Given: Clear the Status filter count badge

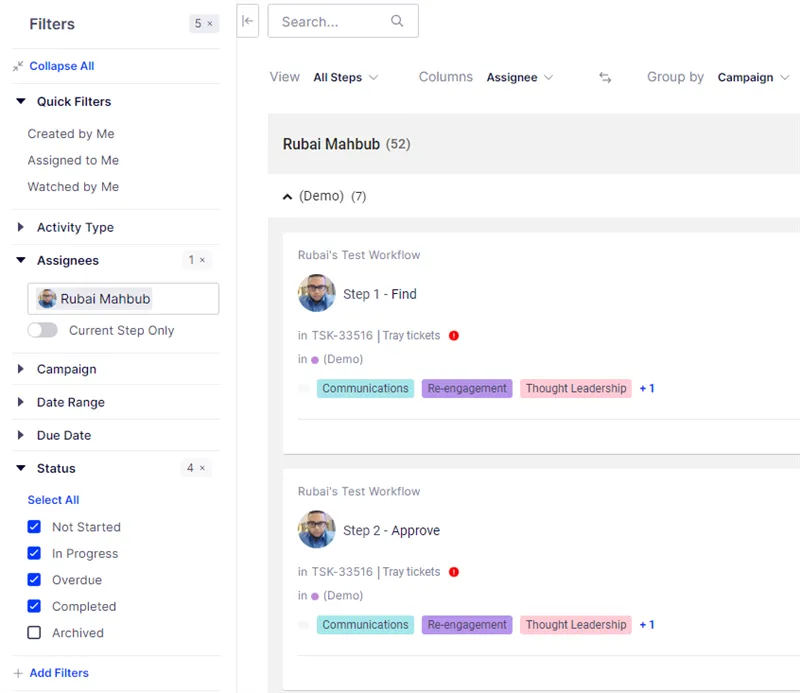Looking at the screenshot, I should point(202,468).
